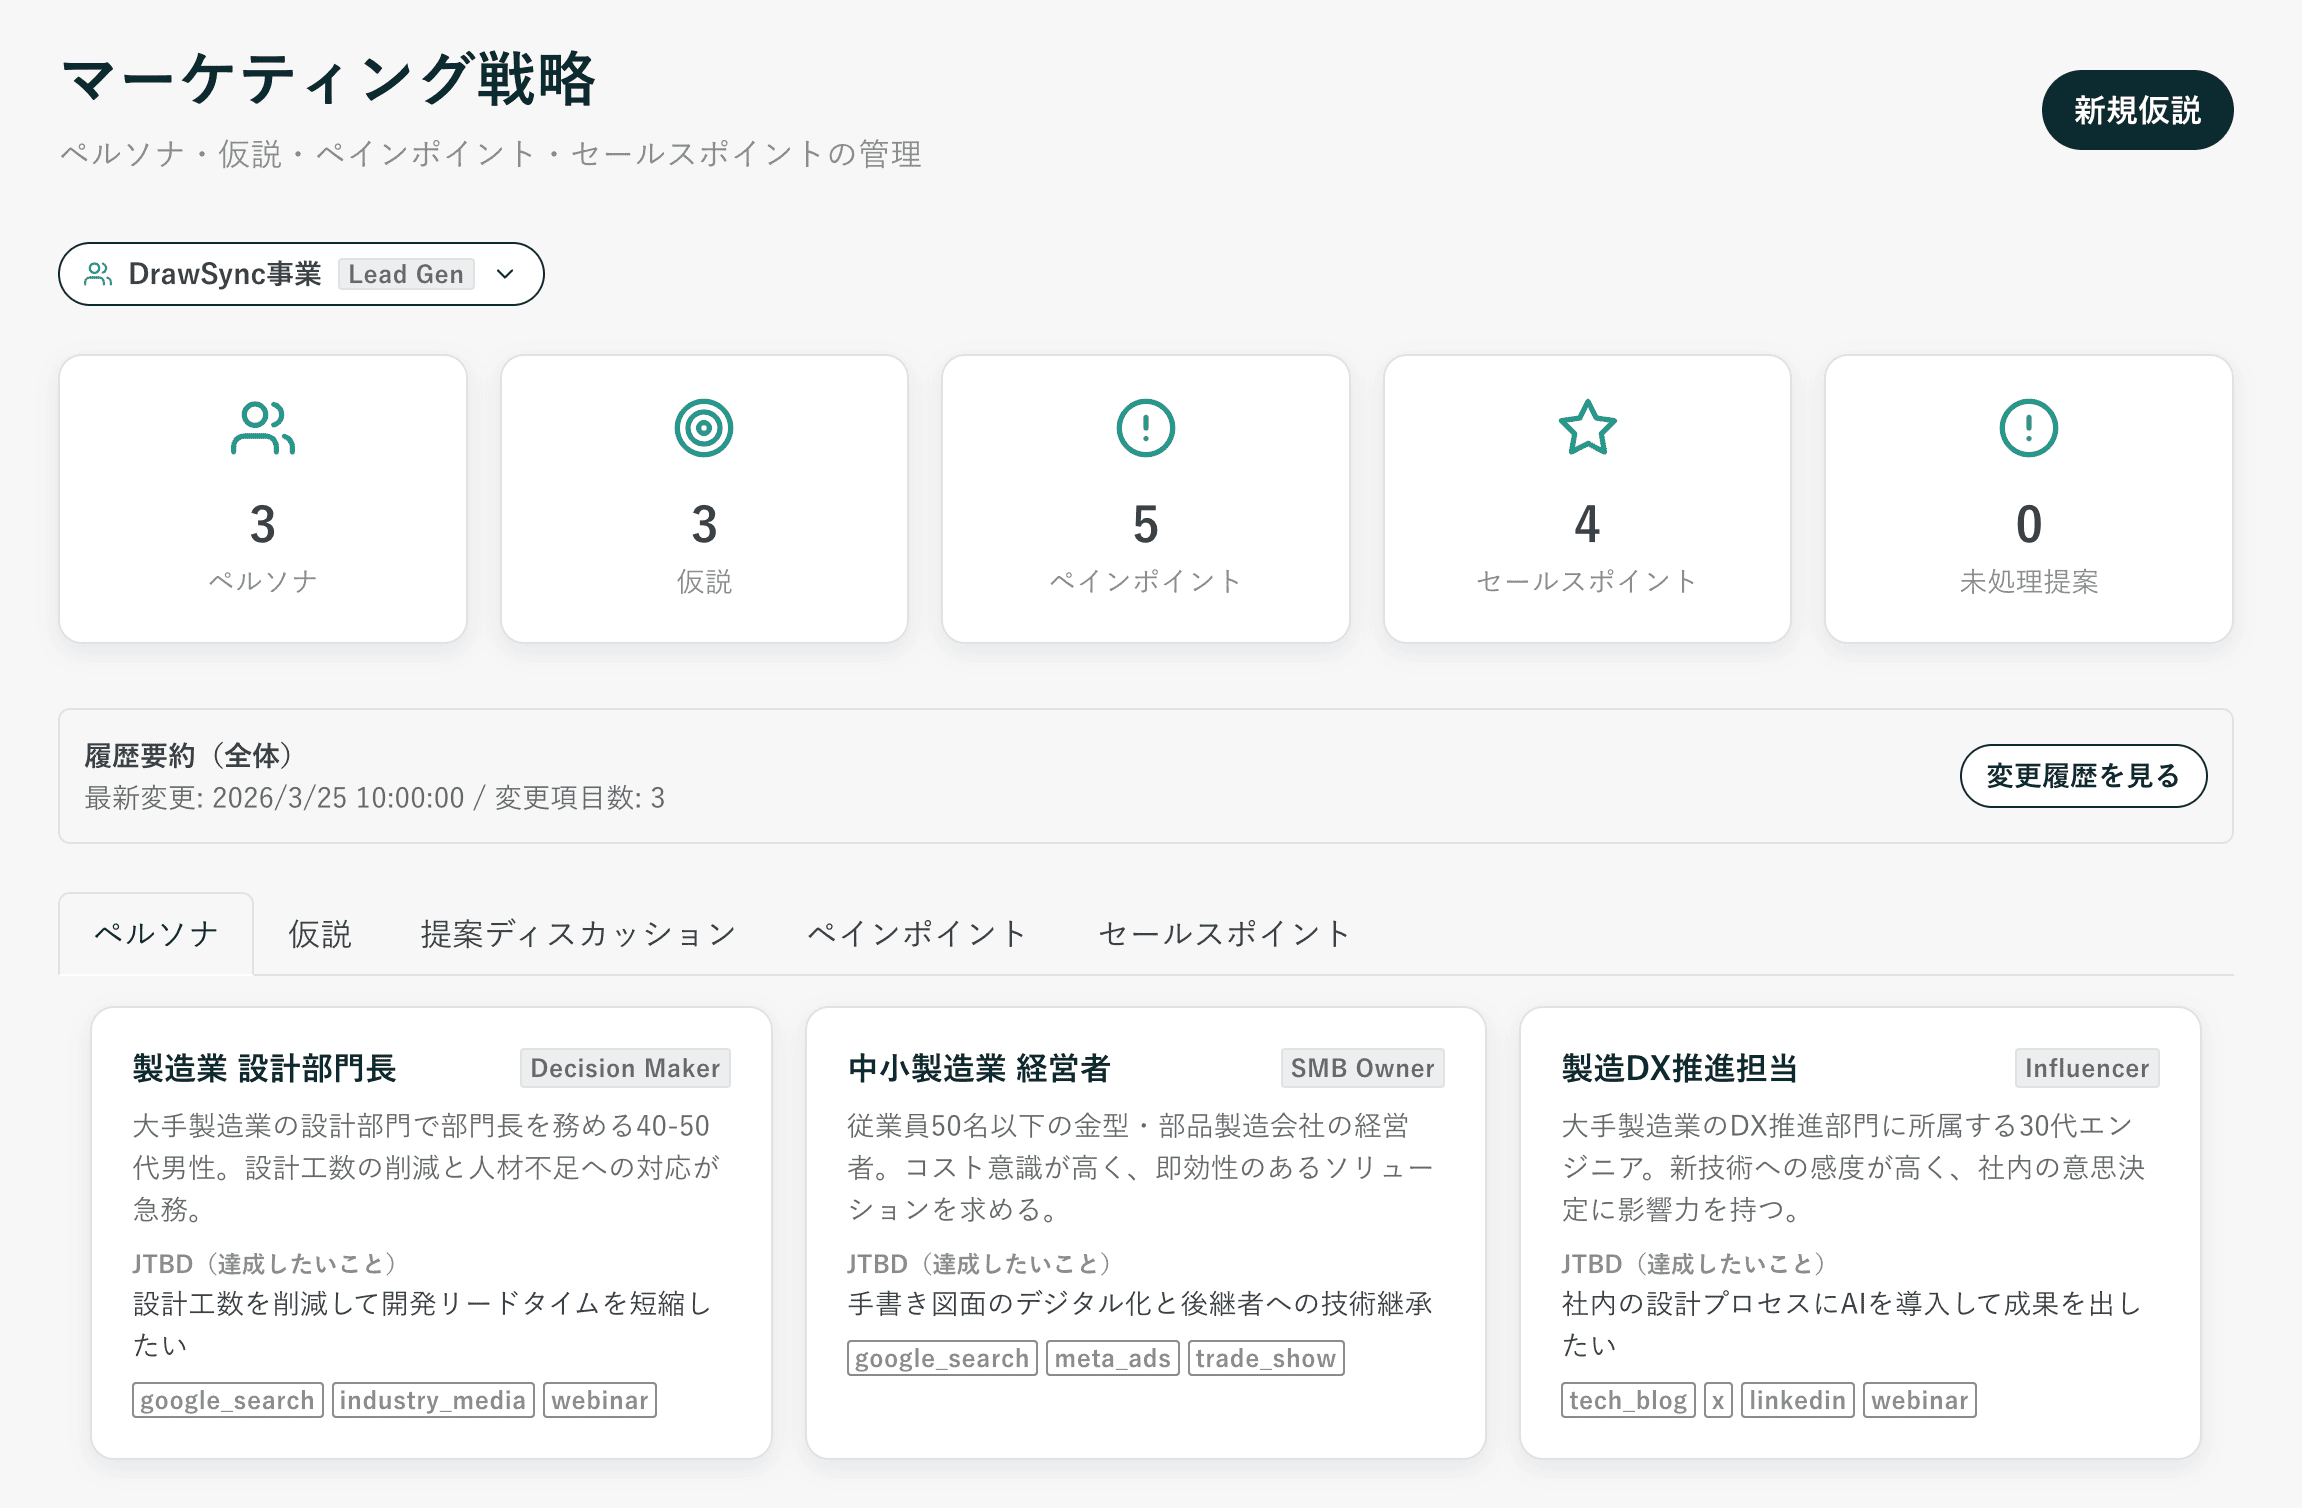Click the star icon on the セールスポイント card

1588,426
